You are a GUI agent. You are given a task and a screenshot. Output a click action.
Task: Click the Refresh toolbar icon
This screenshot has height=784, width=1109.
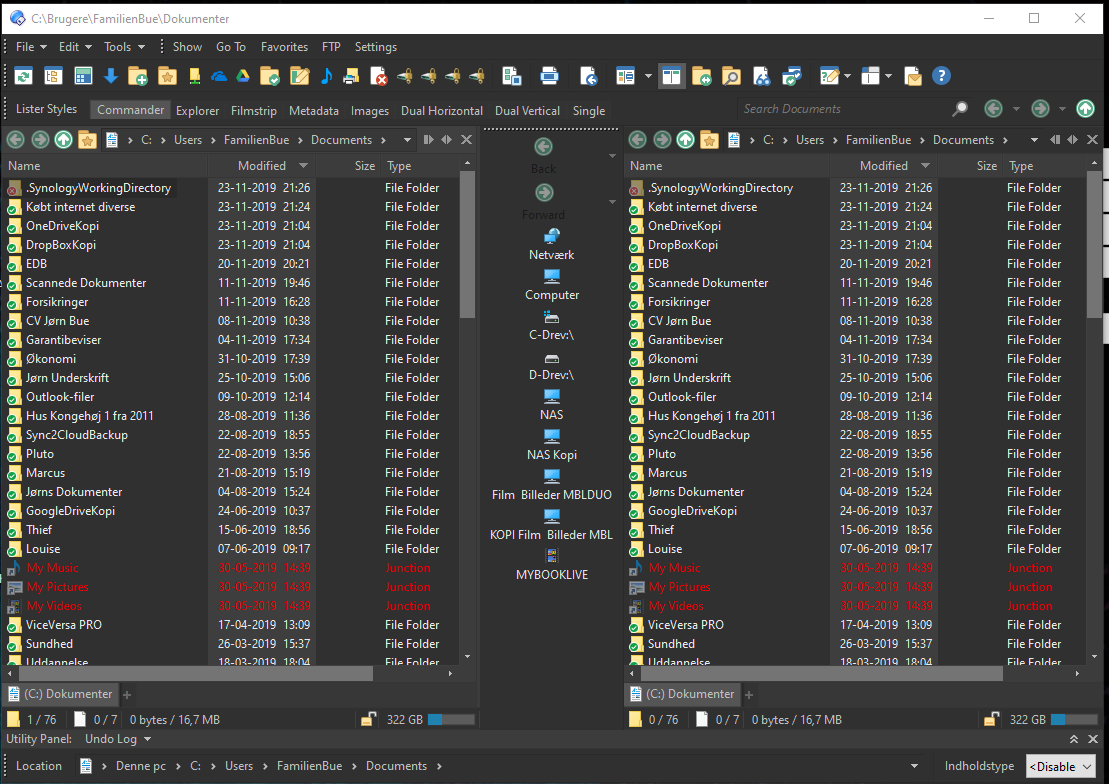coord(23,76)
